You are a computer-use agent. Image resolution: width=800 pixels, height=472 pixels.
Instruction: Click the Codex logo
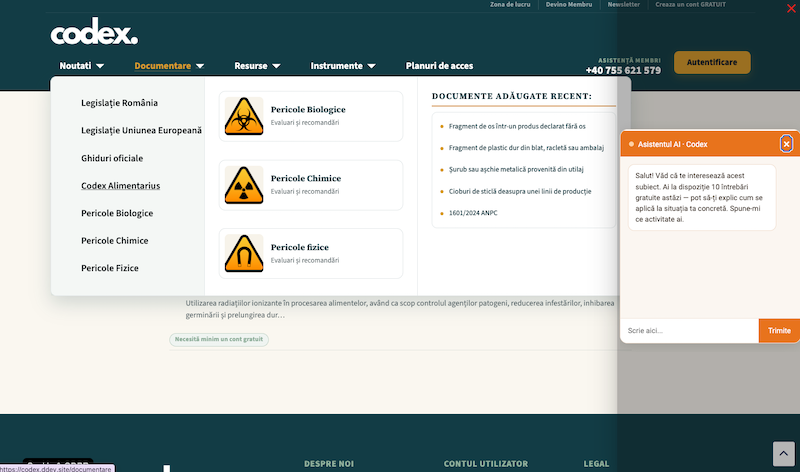(94, 32)
